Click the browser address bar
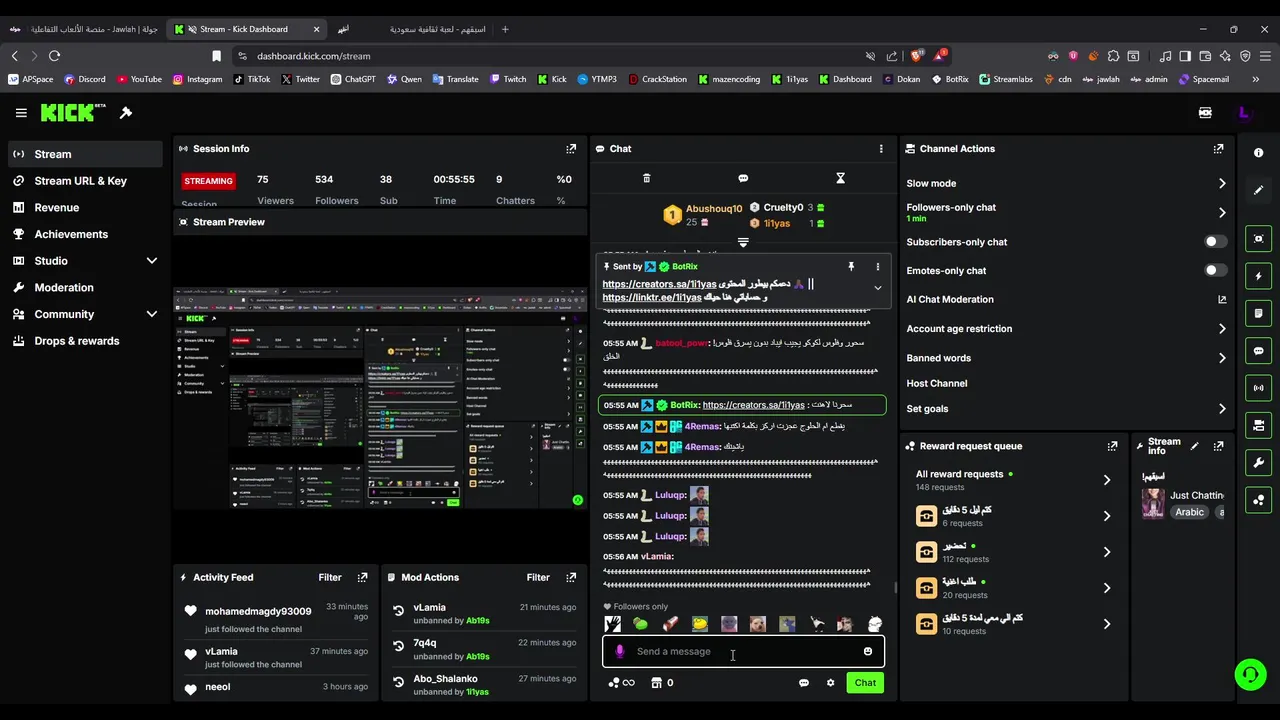 click(550, 56)
